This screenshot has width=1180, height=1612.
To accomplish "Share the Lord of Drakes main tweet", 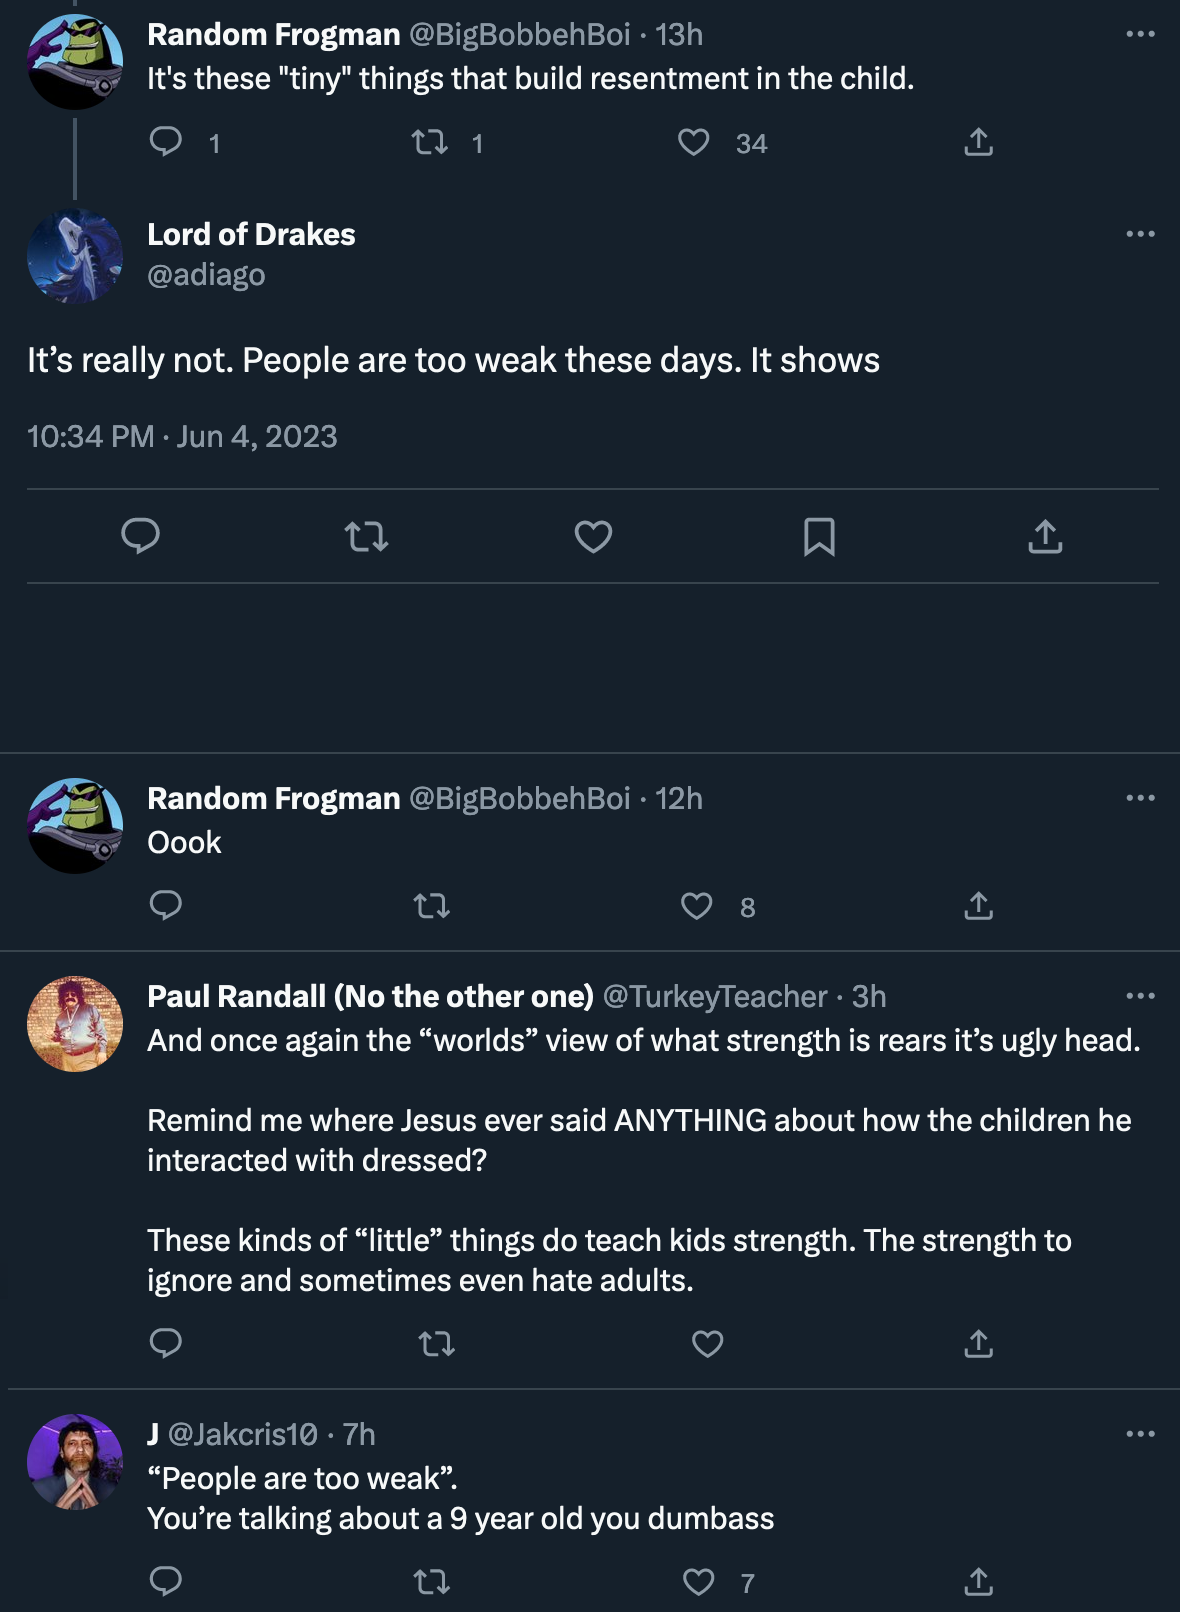I will tap(1045, 536).
